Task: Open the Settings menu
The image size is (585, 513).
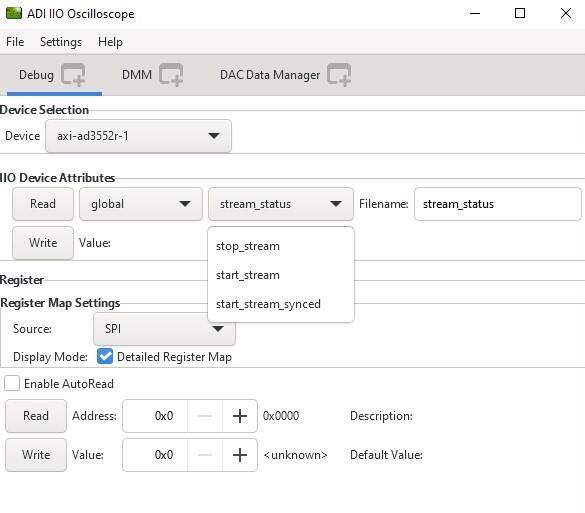Action: pyautogui.click(x=61, y=42)
